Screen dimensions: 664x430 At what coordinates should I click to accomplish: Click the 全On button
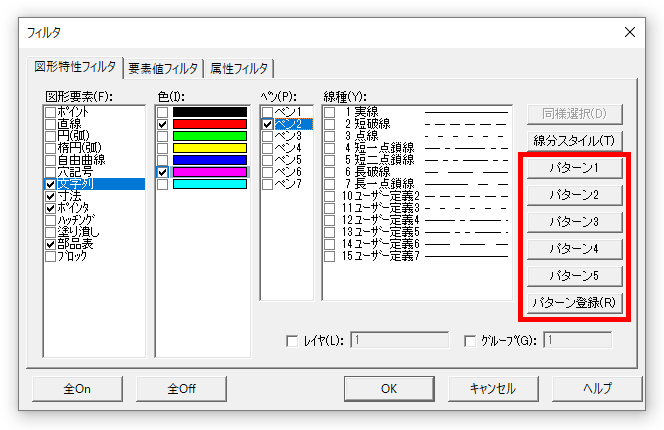coord(77,388)
